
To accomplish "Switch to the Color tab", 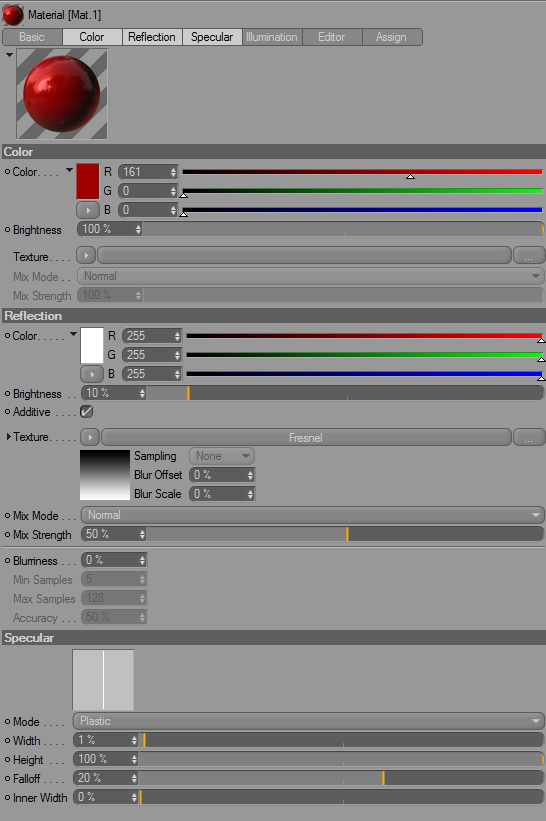I will 92,37.
